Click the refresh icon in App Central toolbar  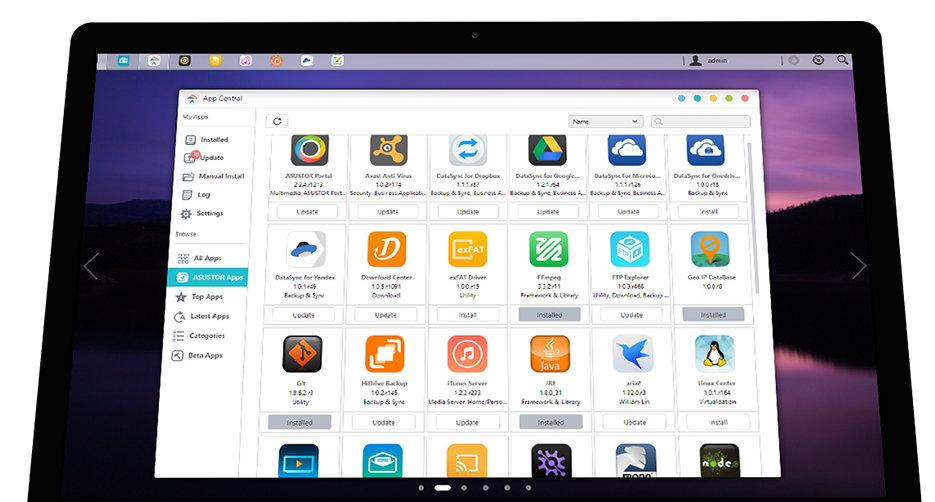(x=276, y=122)
